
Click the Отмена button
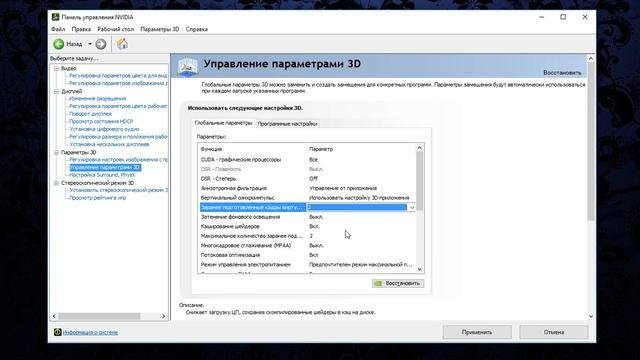554,332
